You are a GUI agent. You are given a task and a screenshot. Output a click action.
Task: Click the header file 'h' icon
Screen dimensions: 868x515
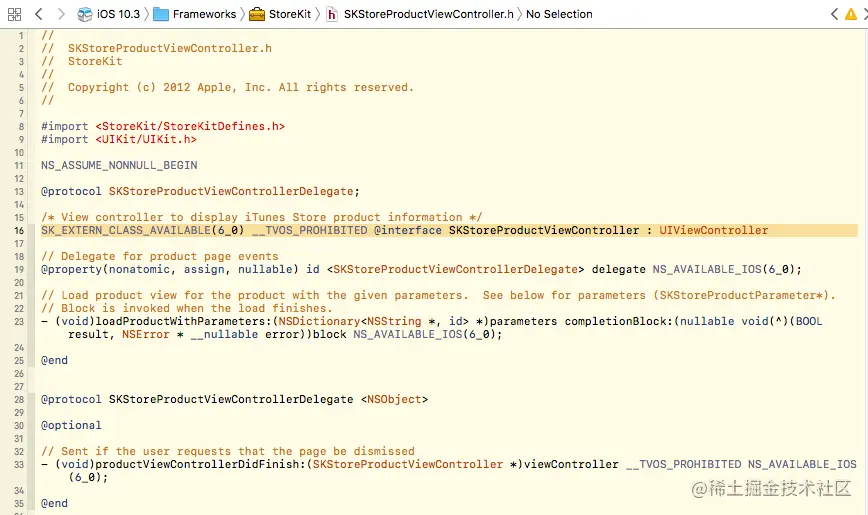(x=332, y=14)
